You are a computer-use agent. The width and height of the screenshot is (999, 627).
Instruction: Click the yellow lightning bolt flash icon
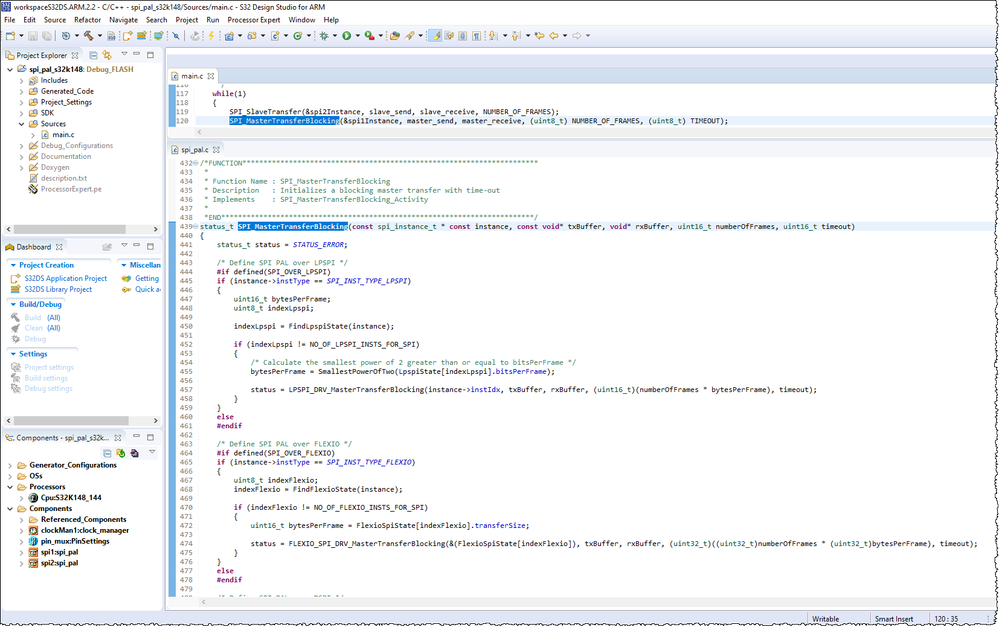tap(211, 36)
